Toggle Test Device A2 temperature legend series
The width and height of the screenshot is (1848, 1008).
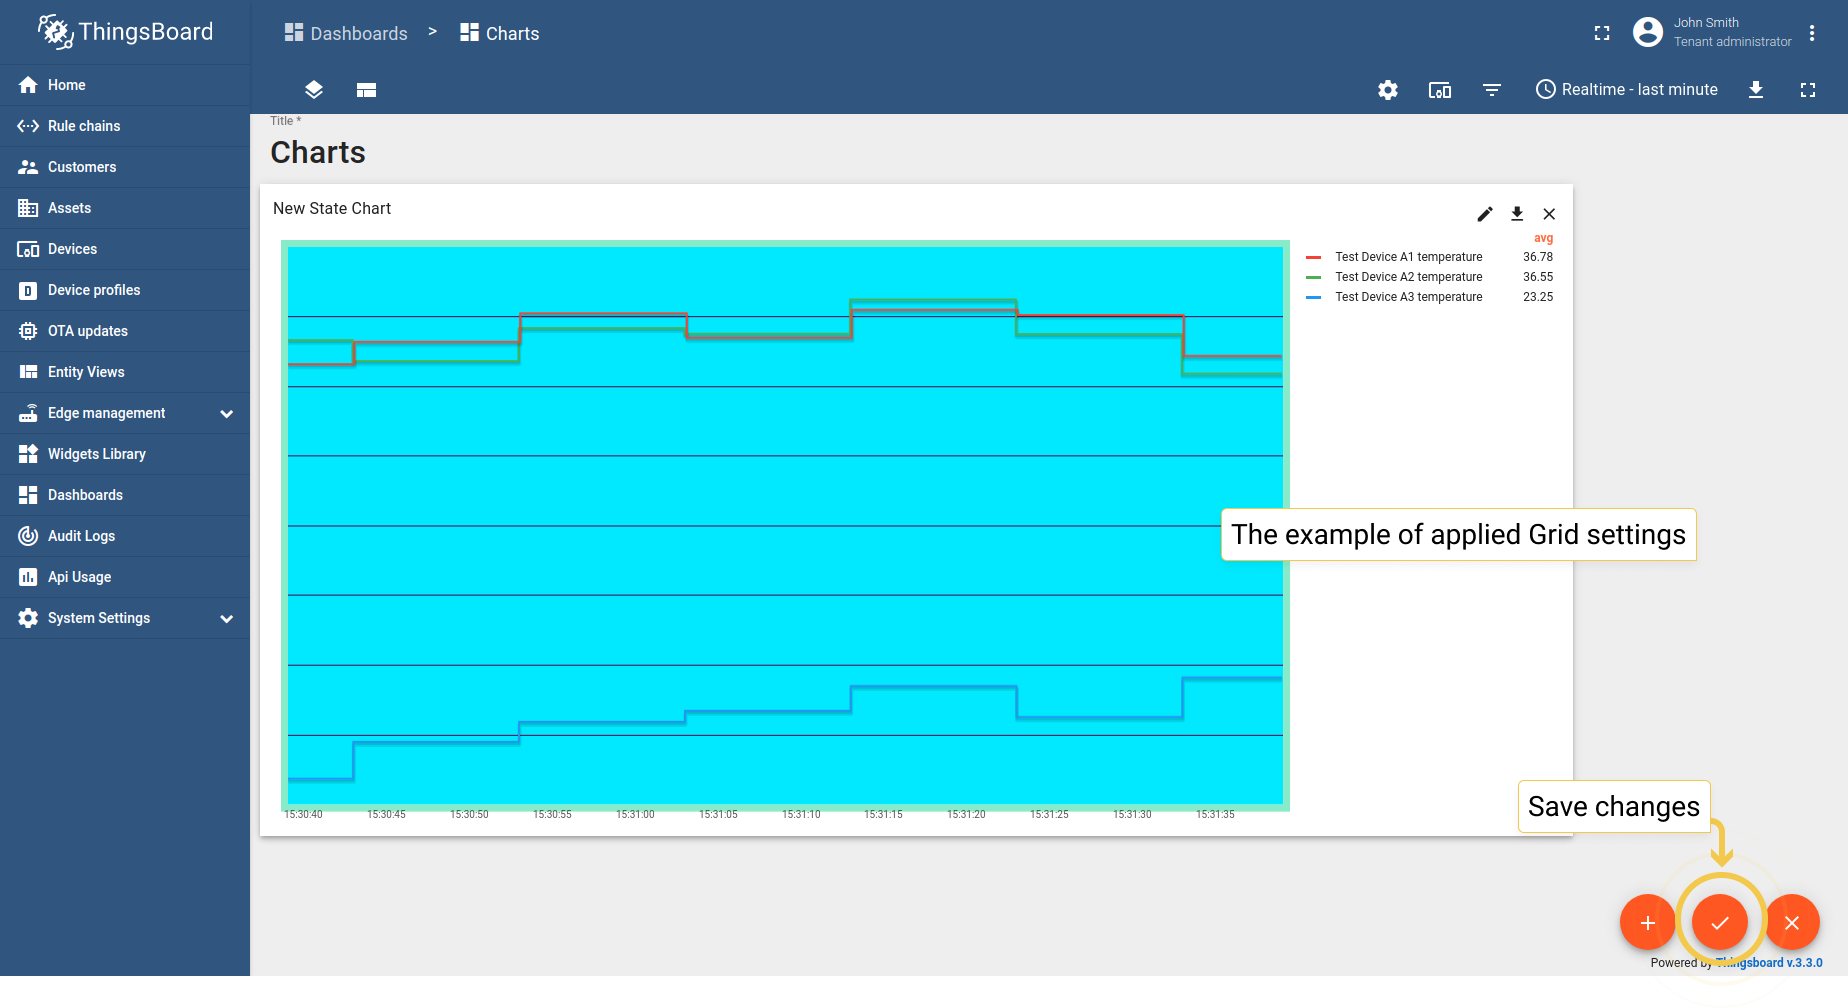1408,277
